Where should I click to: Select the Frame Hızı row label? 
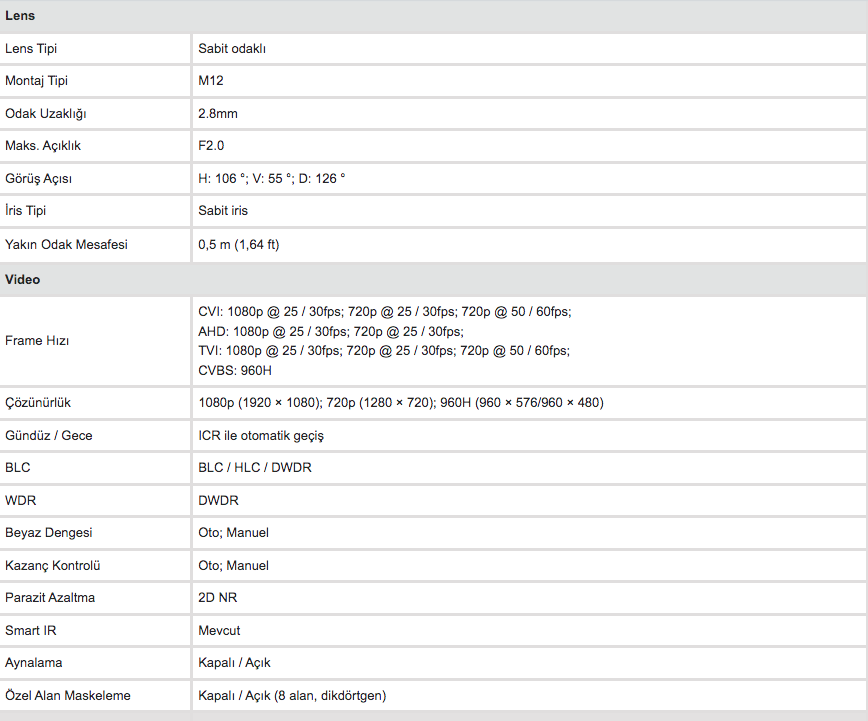37,341
